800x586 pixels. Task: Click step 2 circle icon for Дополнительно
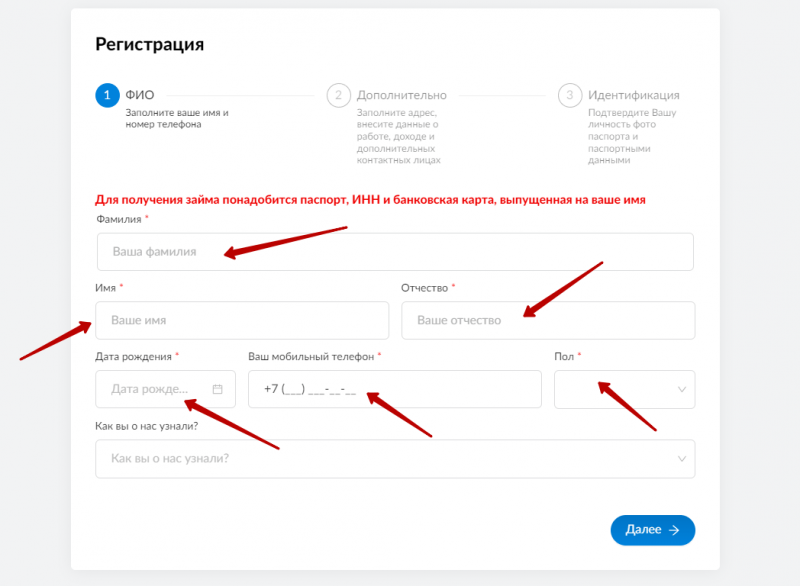click(x=338, y=95)
